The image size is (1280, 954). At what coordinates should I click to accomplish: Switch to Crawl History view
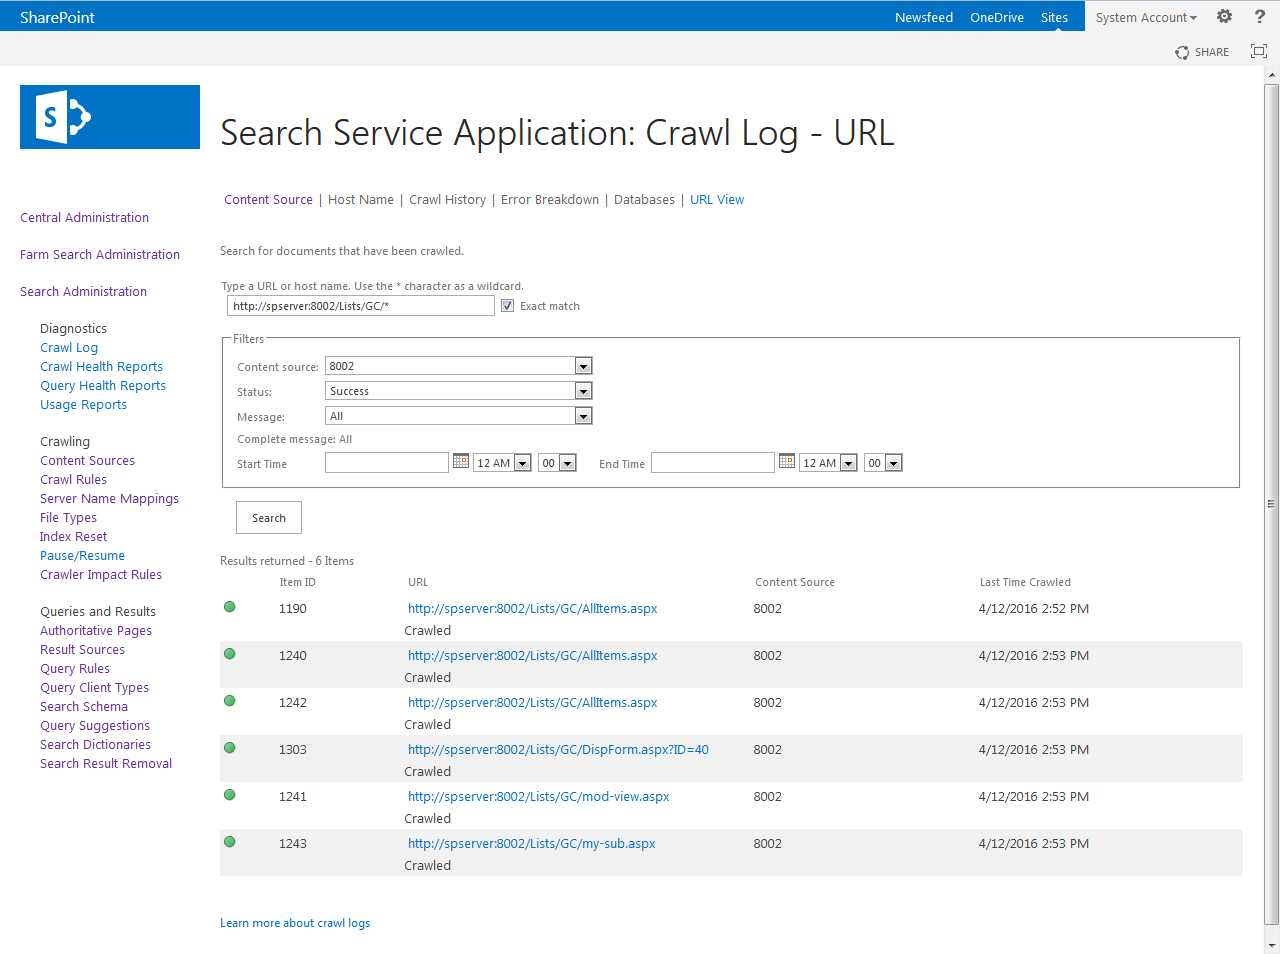click(447, 200)
